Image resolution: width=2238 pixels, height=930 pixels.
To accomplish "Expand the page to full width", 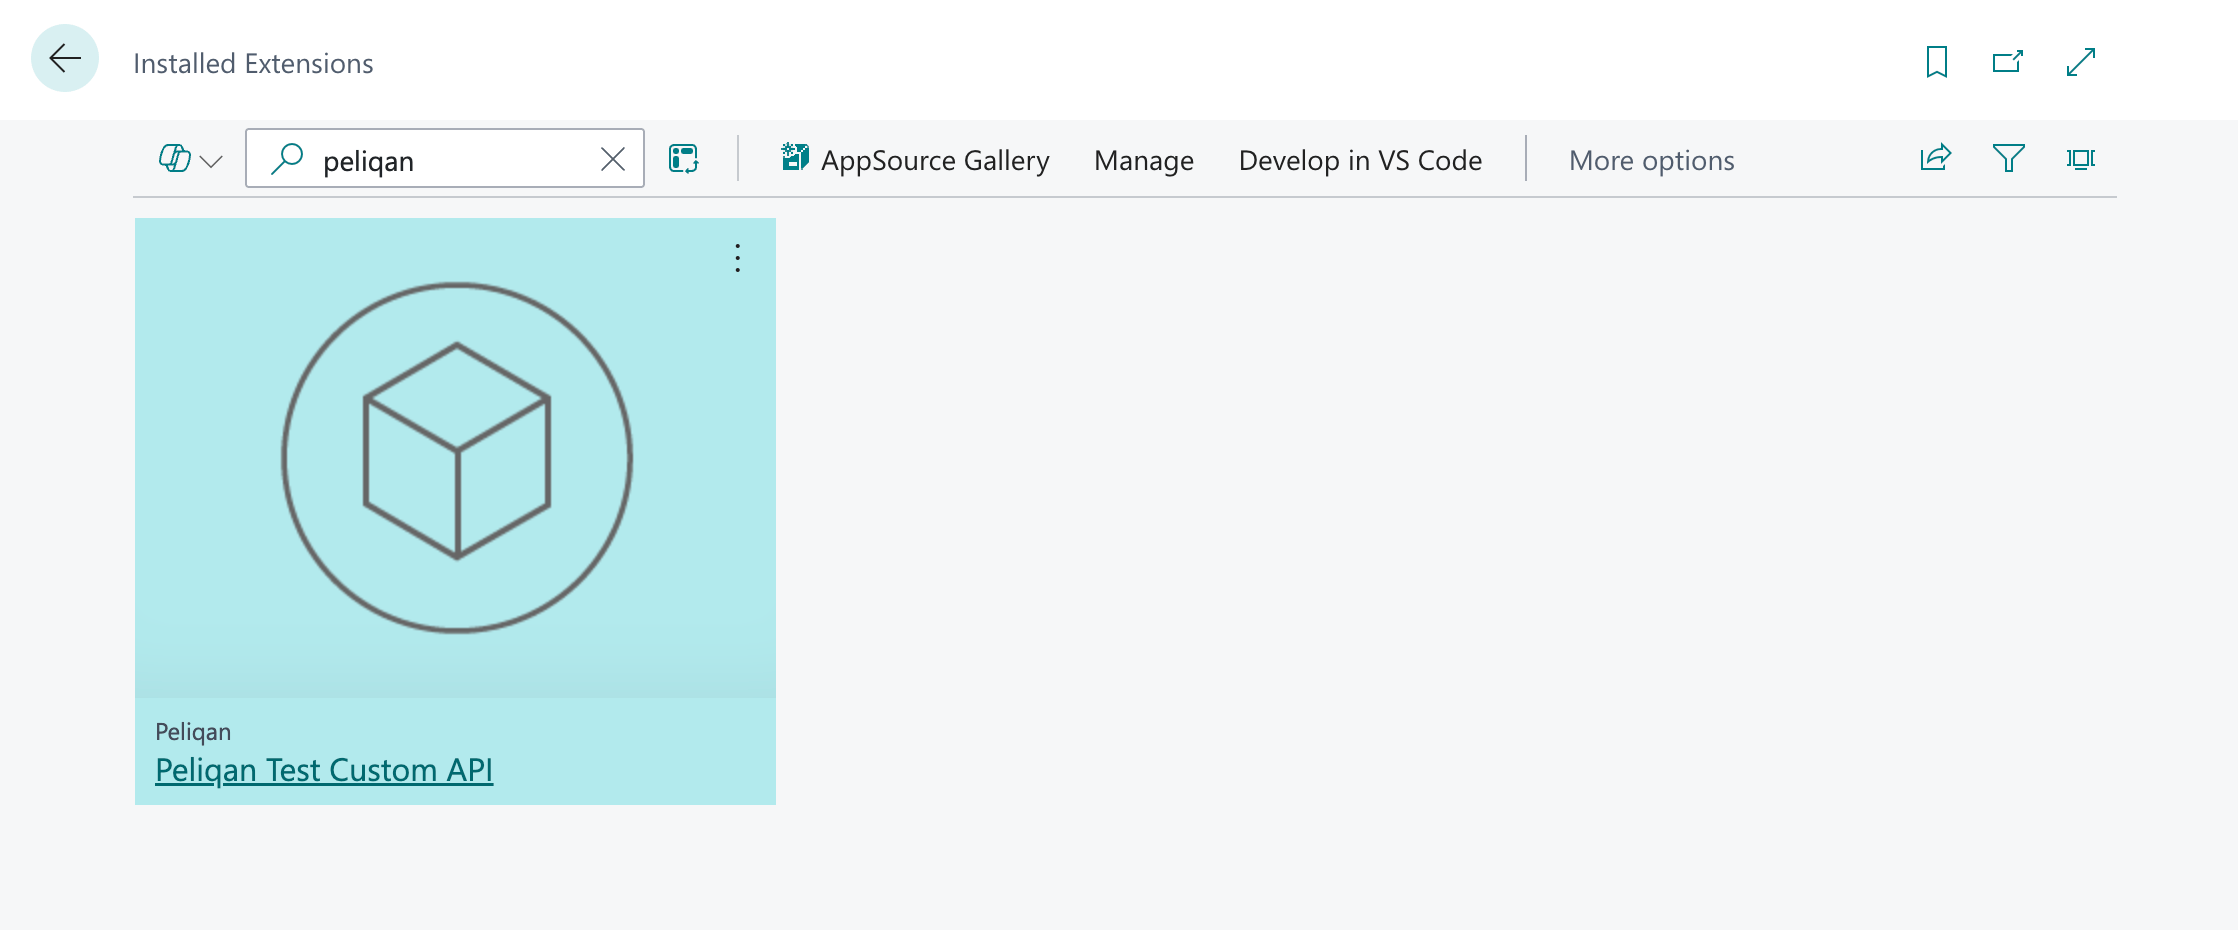I will click(x=2081, y=62).
